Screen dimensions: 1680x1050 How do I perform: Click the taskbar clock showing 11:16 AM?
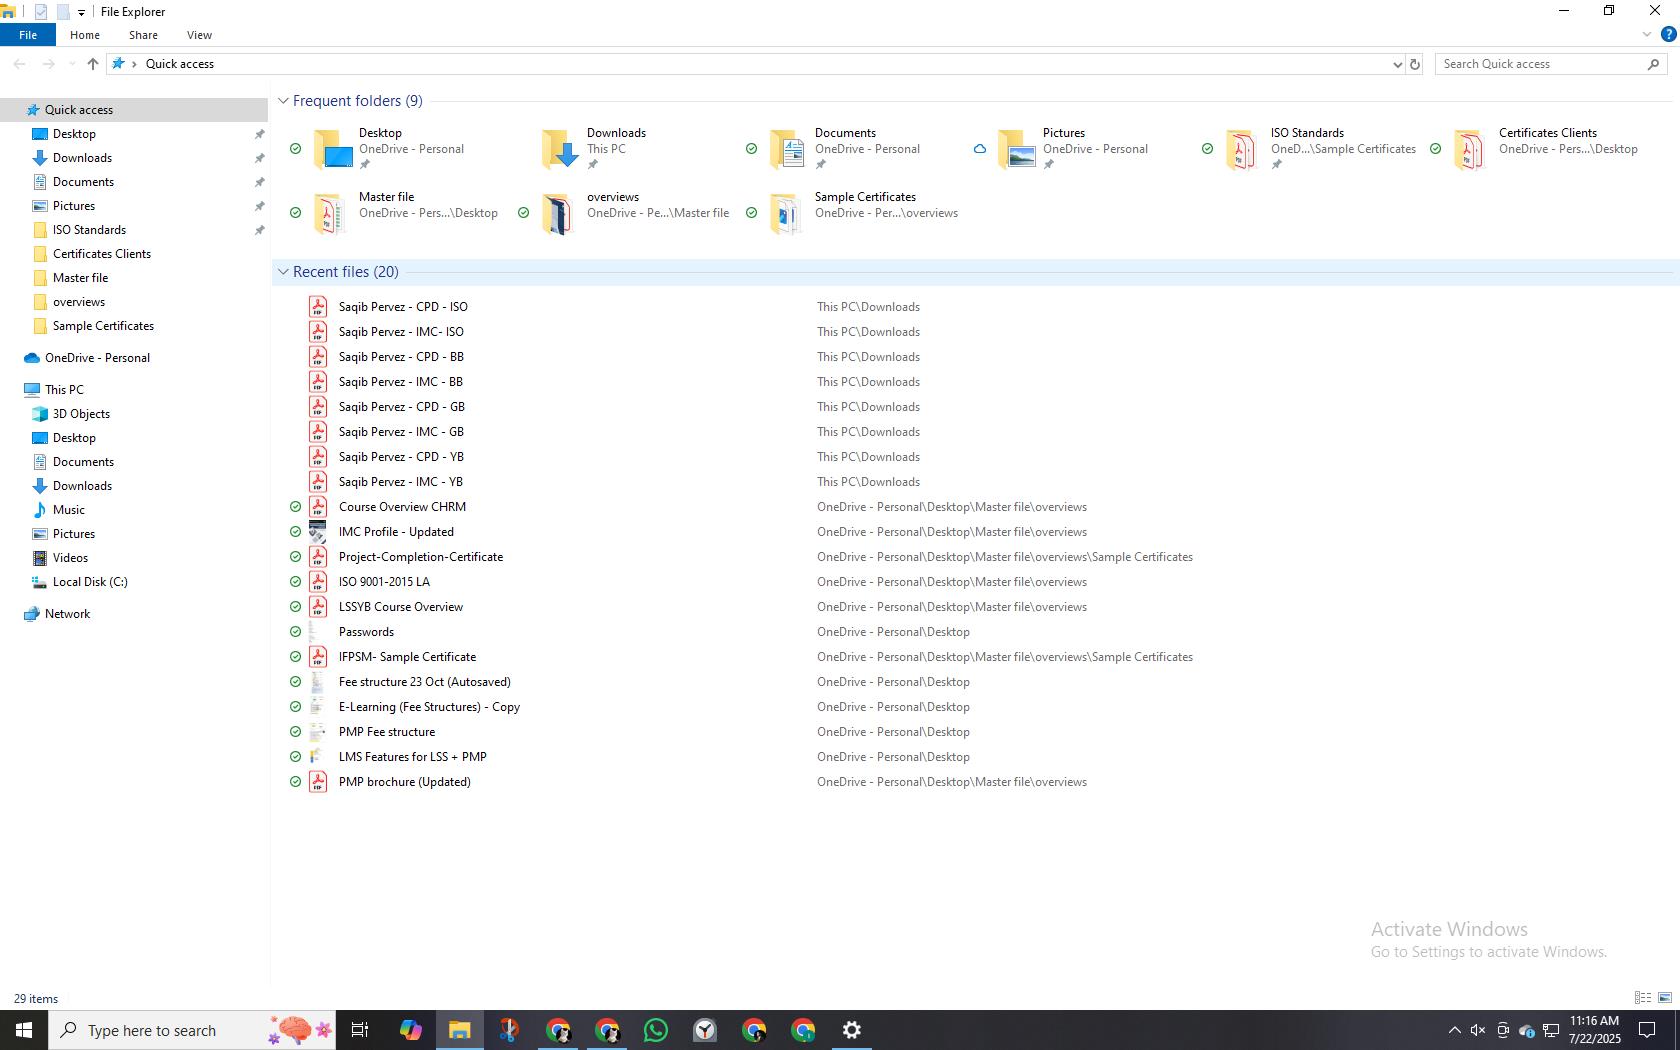click(x=1594, y=1030)
